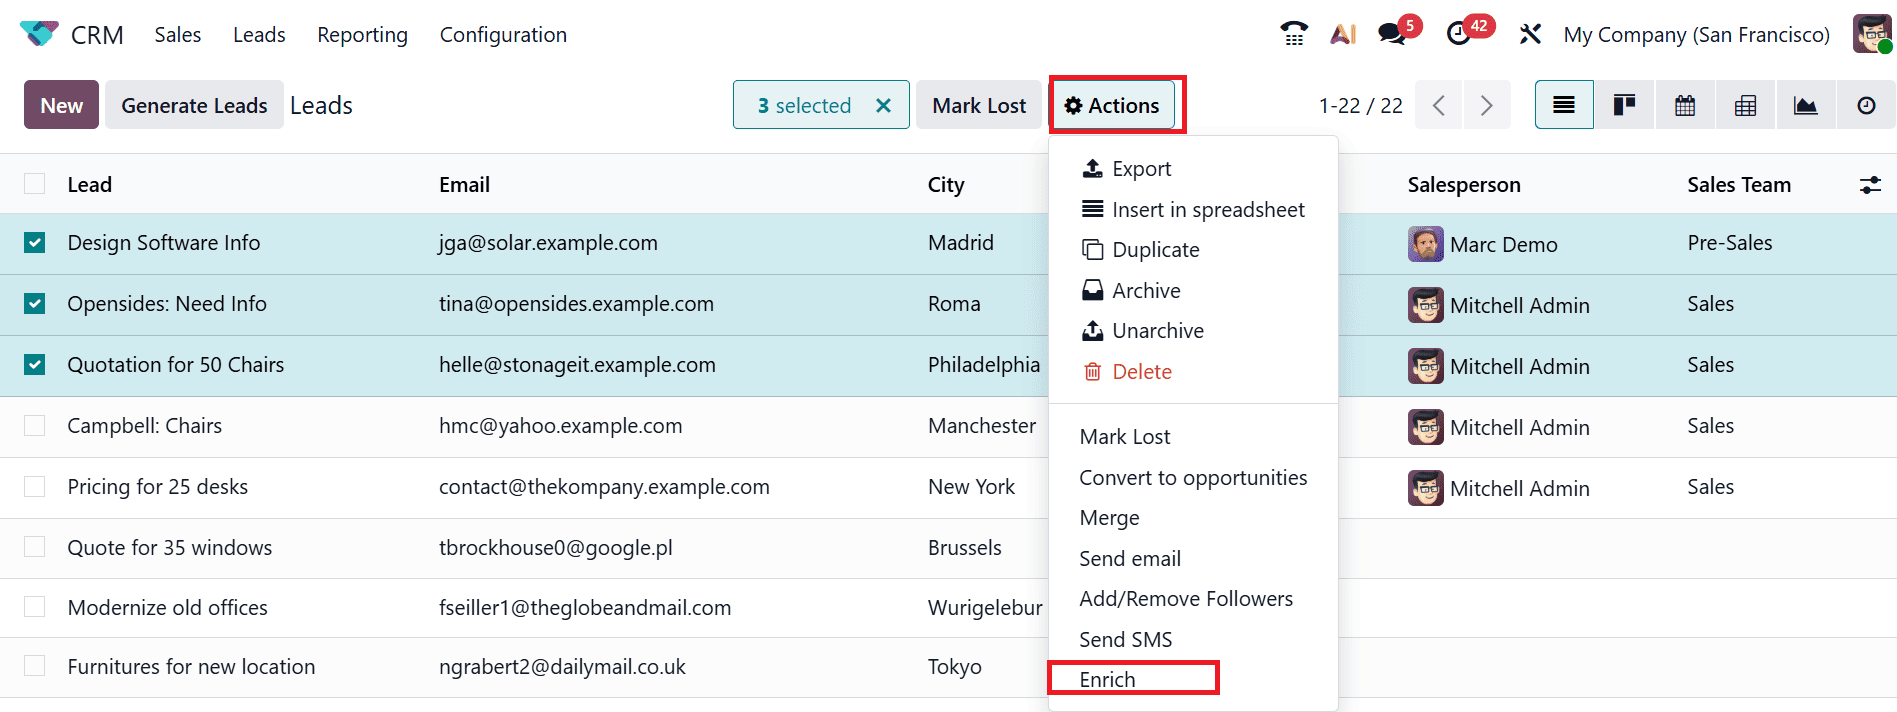Open the VoIP phone icon
Viewport: 1897px width, 712px height.
coord(1294,34)
